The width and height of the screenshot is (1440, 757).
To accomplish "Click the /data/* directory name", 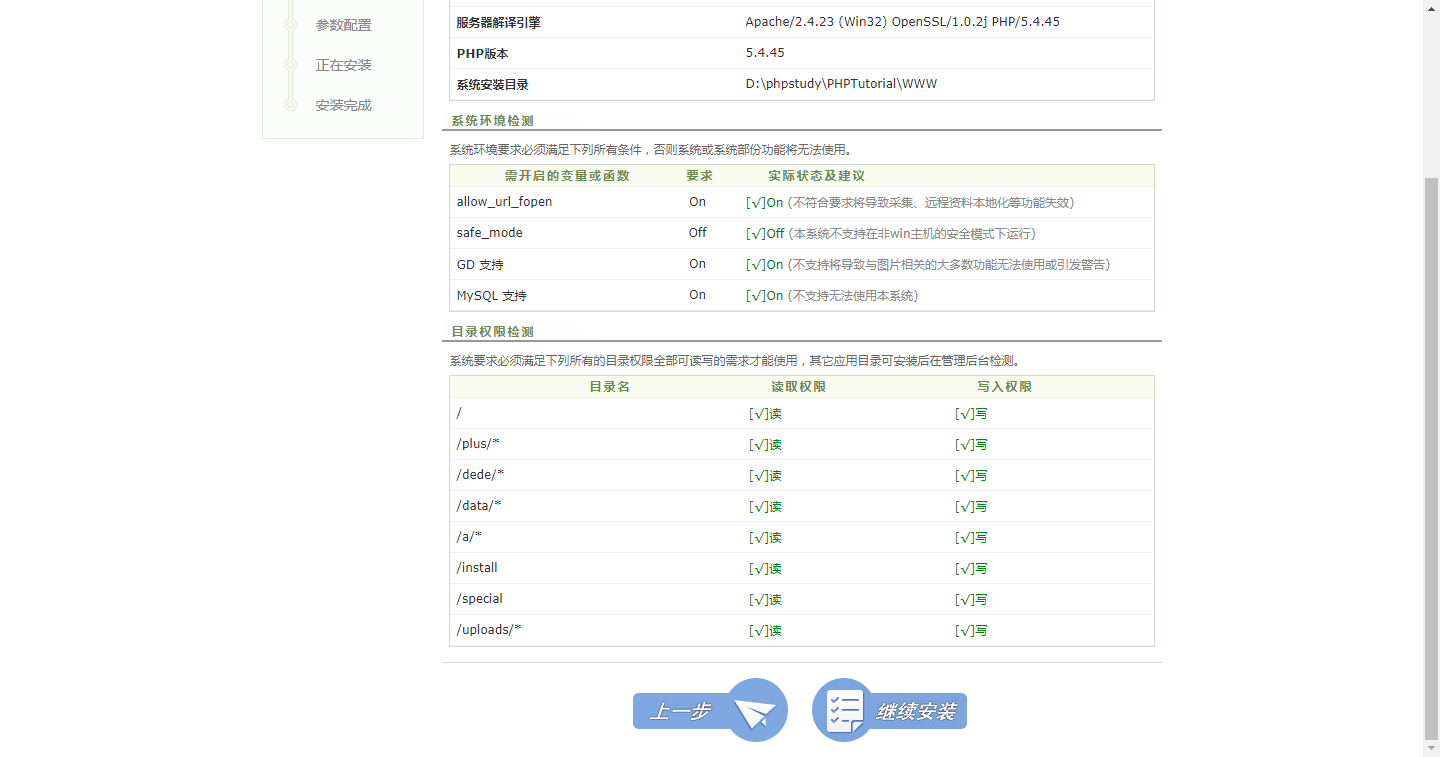I will (479, 506).
